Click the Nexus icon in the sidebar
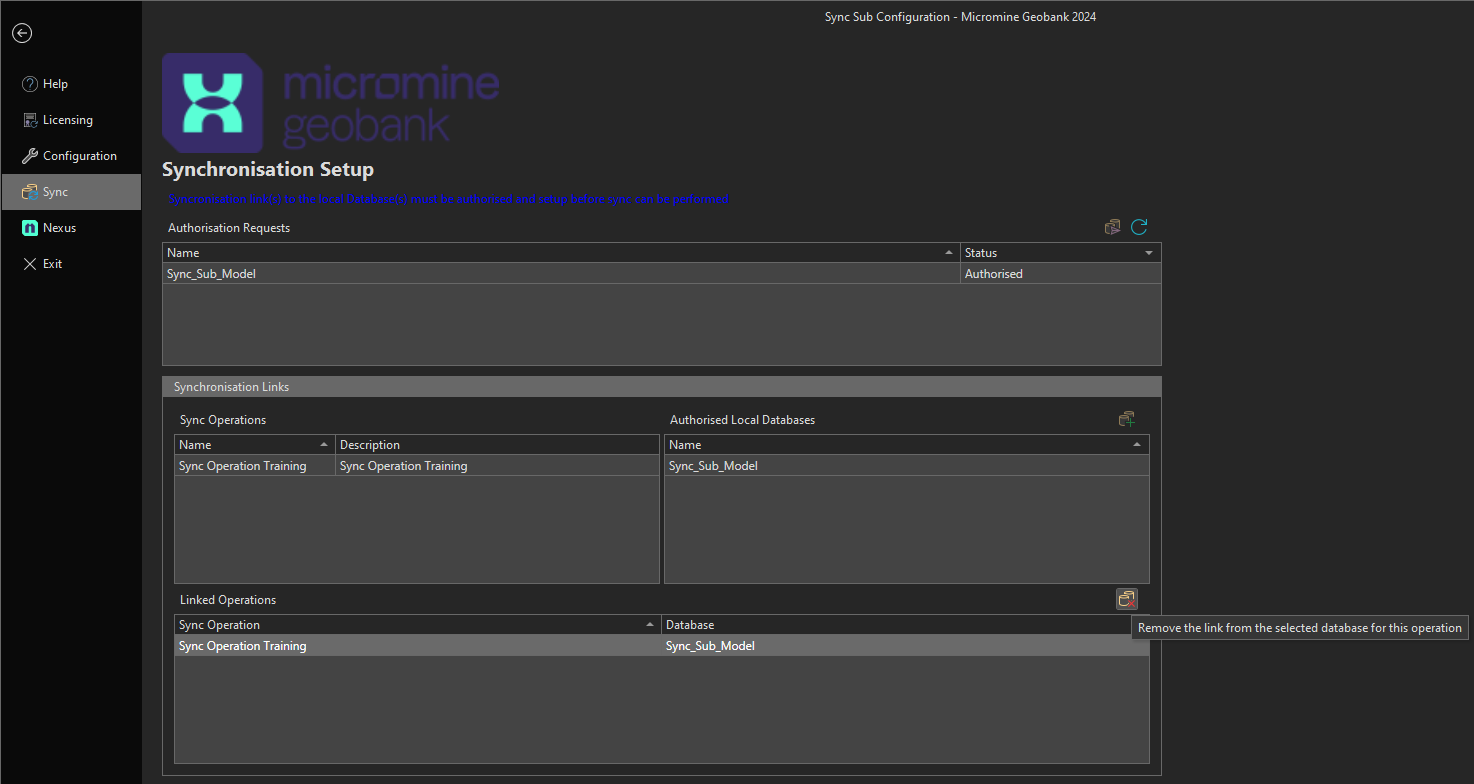Screen dimensions: 1474x784 30,227
